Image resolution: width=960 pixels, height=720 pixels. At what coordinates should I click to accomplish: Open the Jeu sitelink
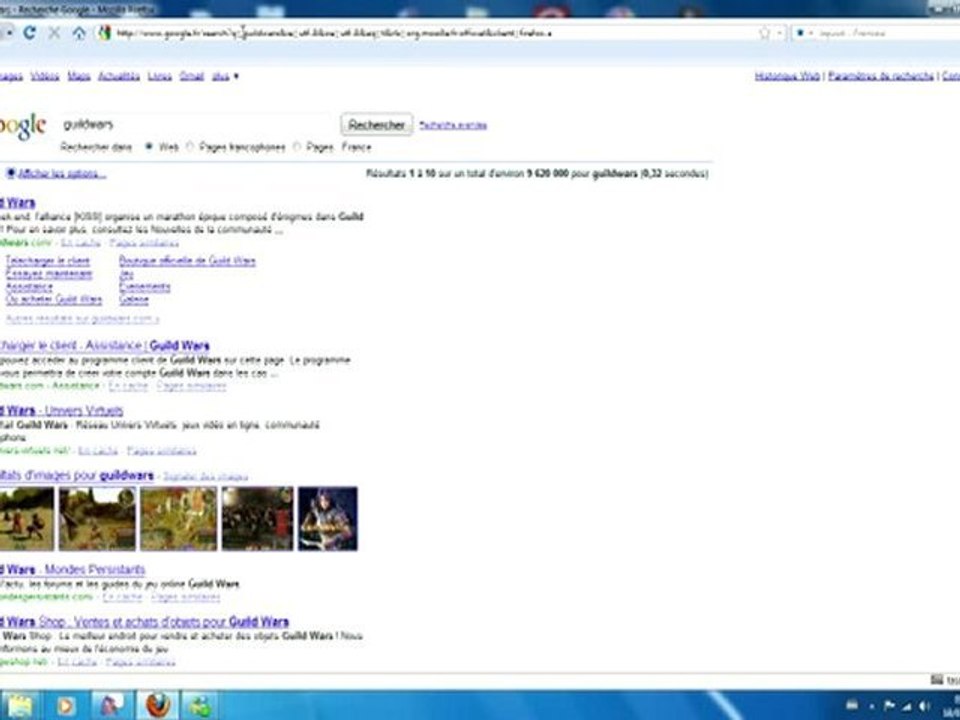(x=126, y=274)
